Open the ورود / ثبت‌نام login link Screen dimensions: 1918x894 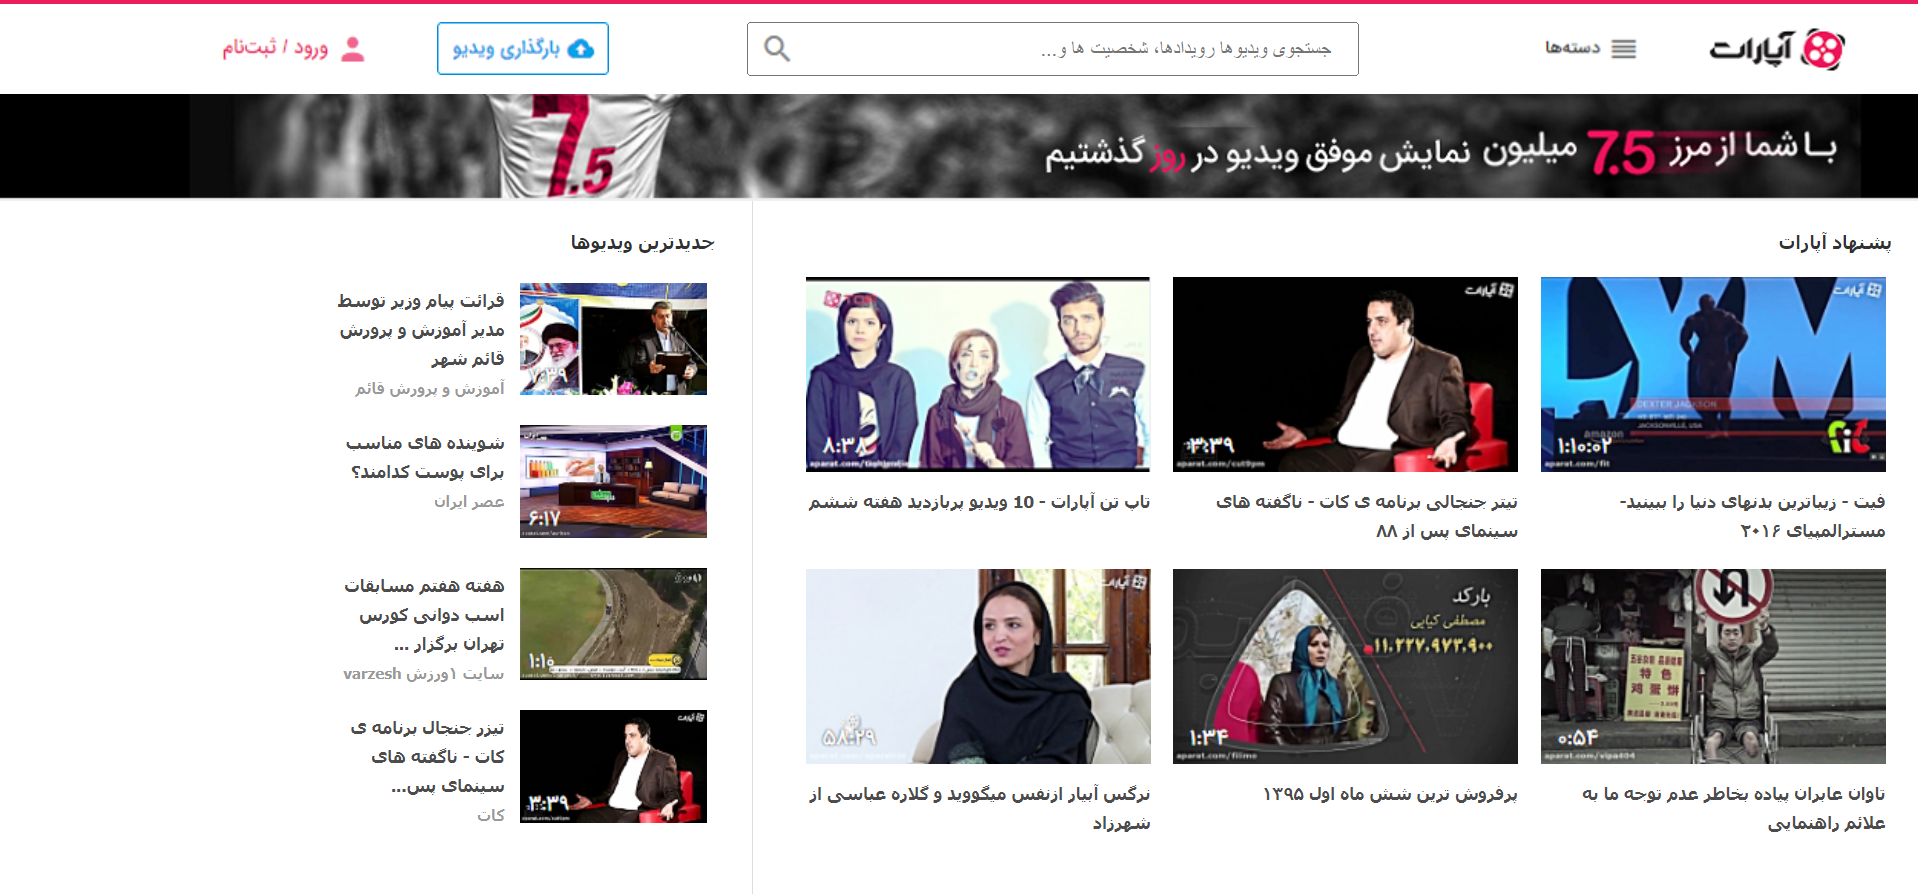275,48
